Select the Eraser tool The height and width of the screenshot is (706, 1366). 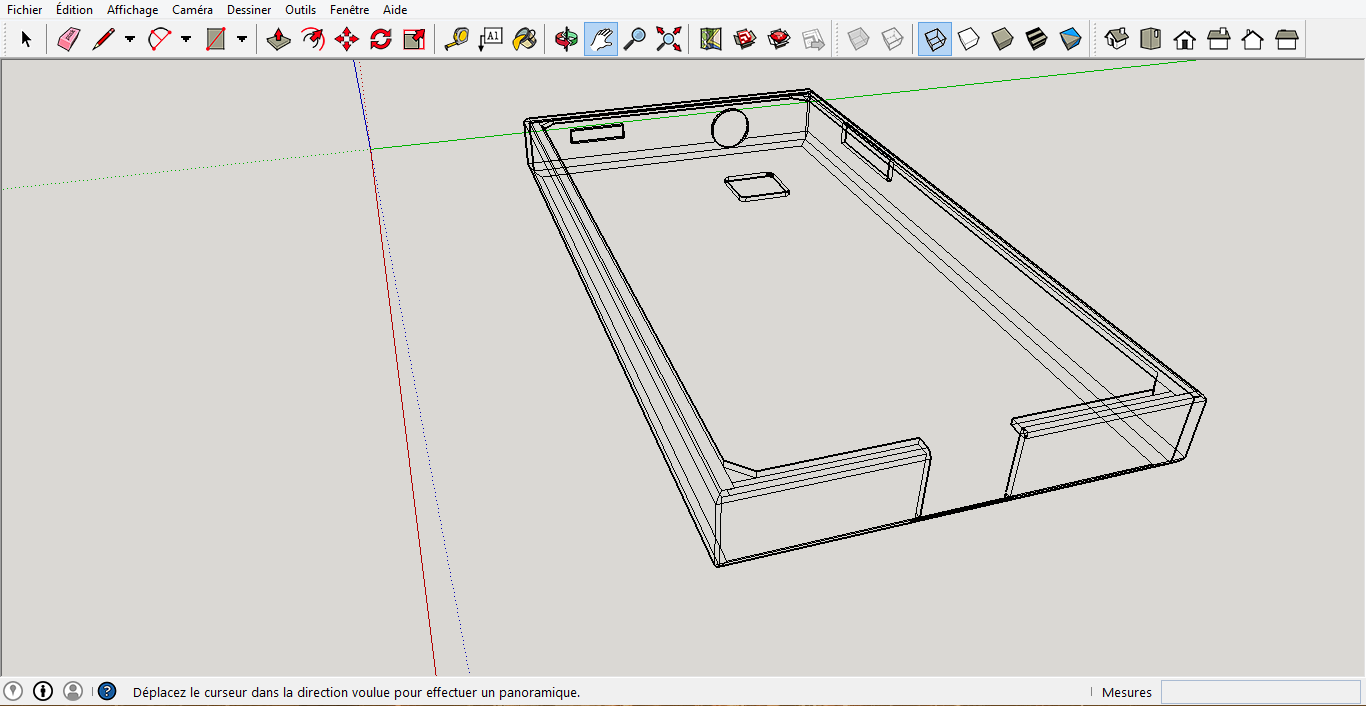point(68,40)
